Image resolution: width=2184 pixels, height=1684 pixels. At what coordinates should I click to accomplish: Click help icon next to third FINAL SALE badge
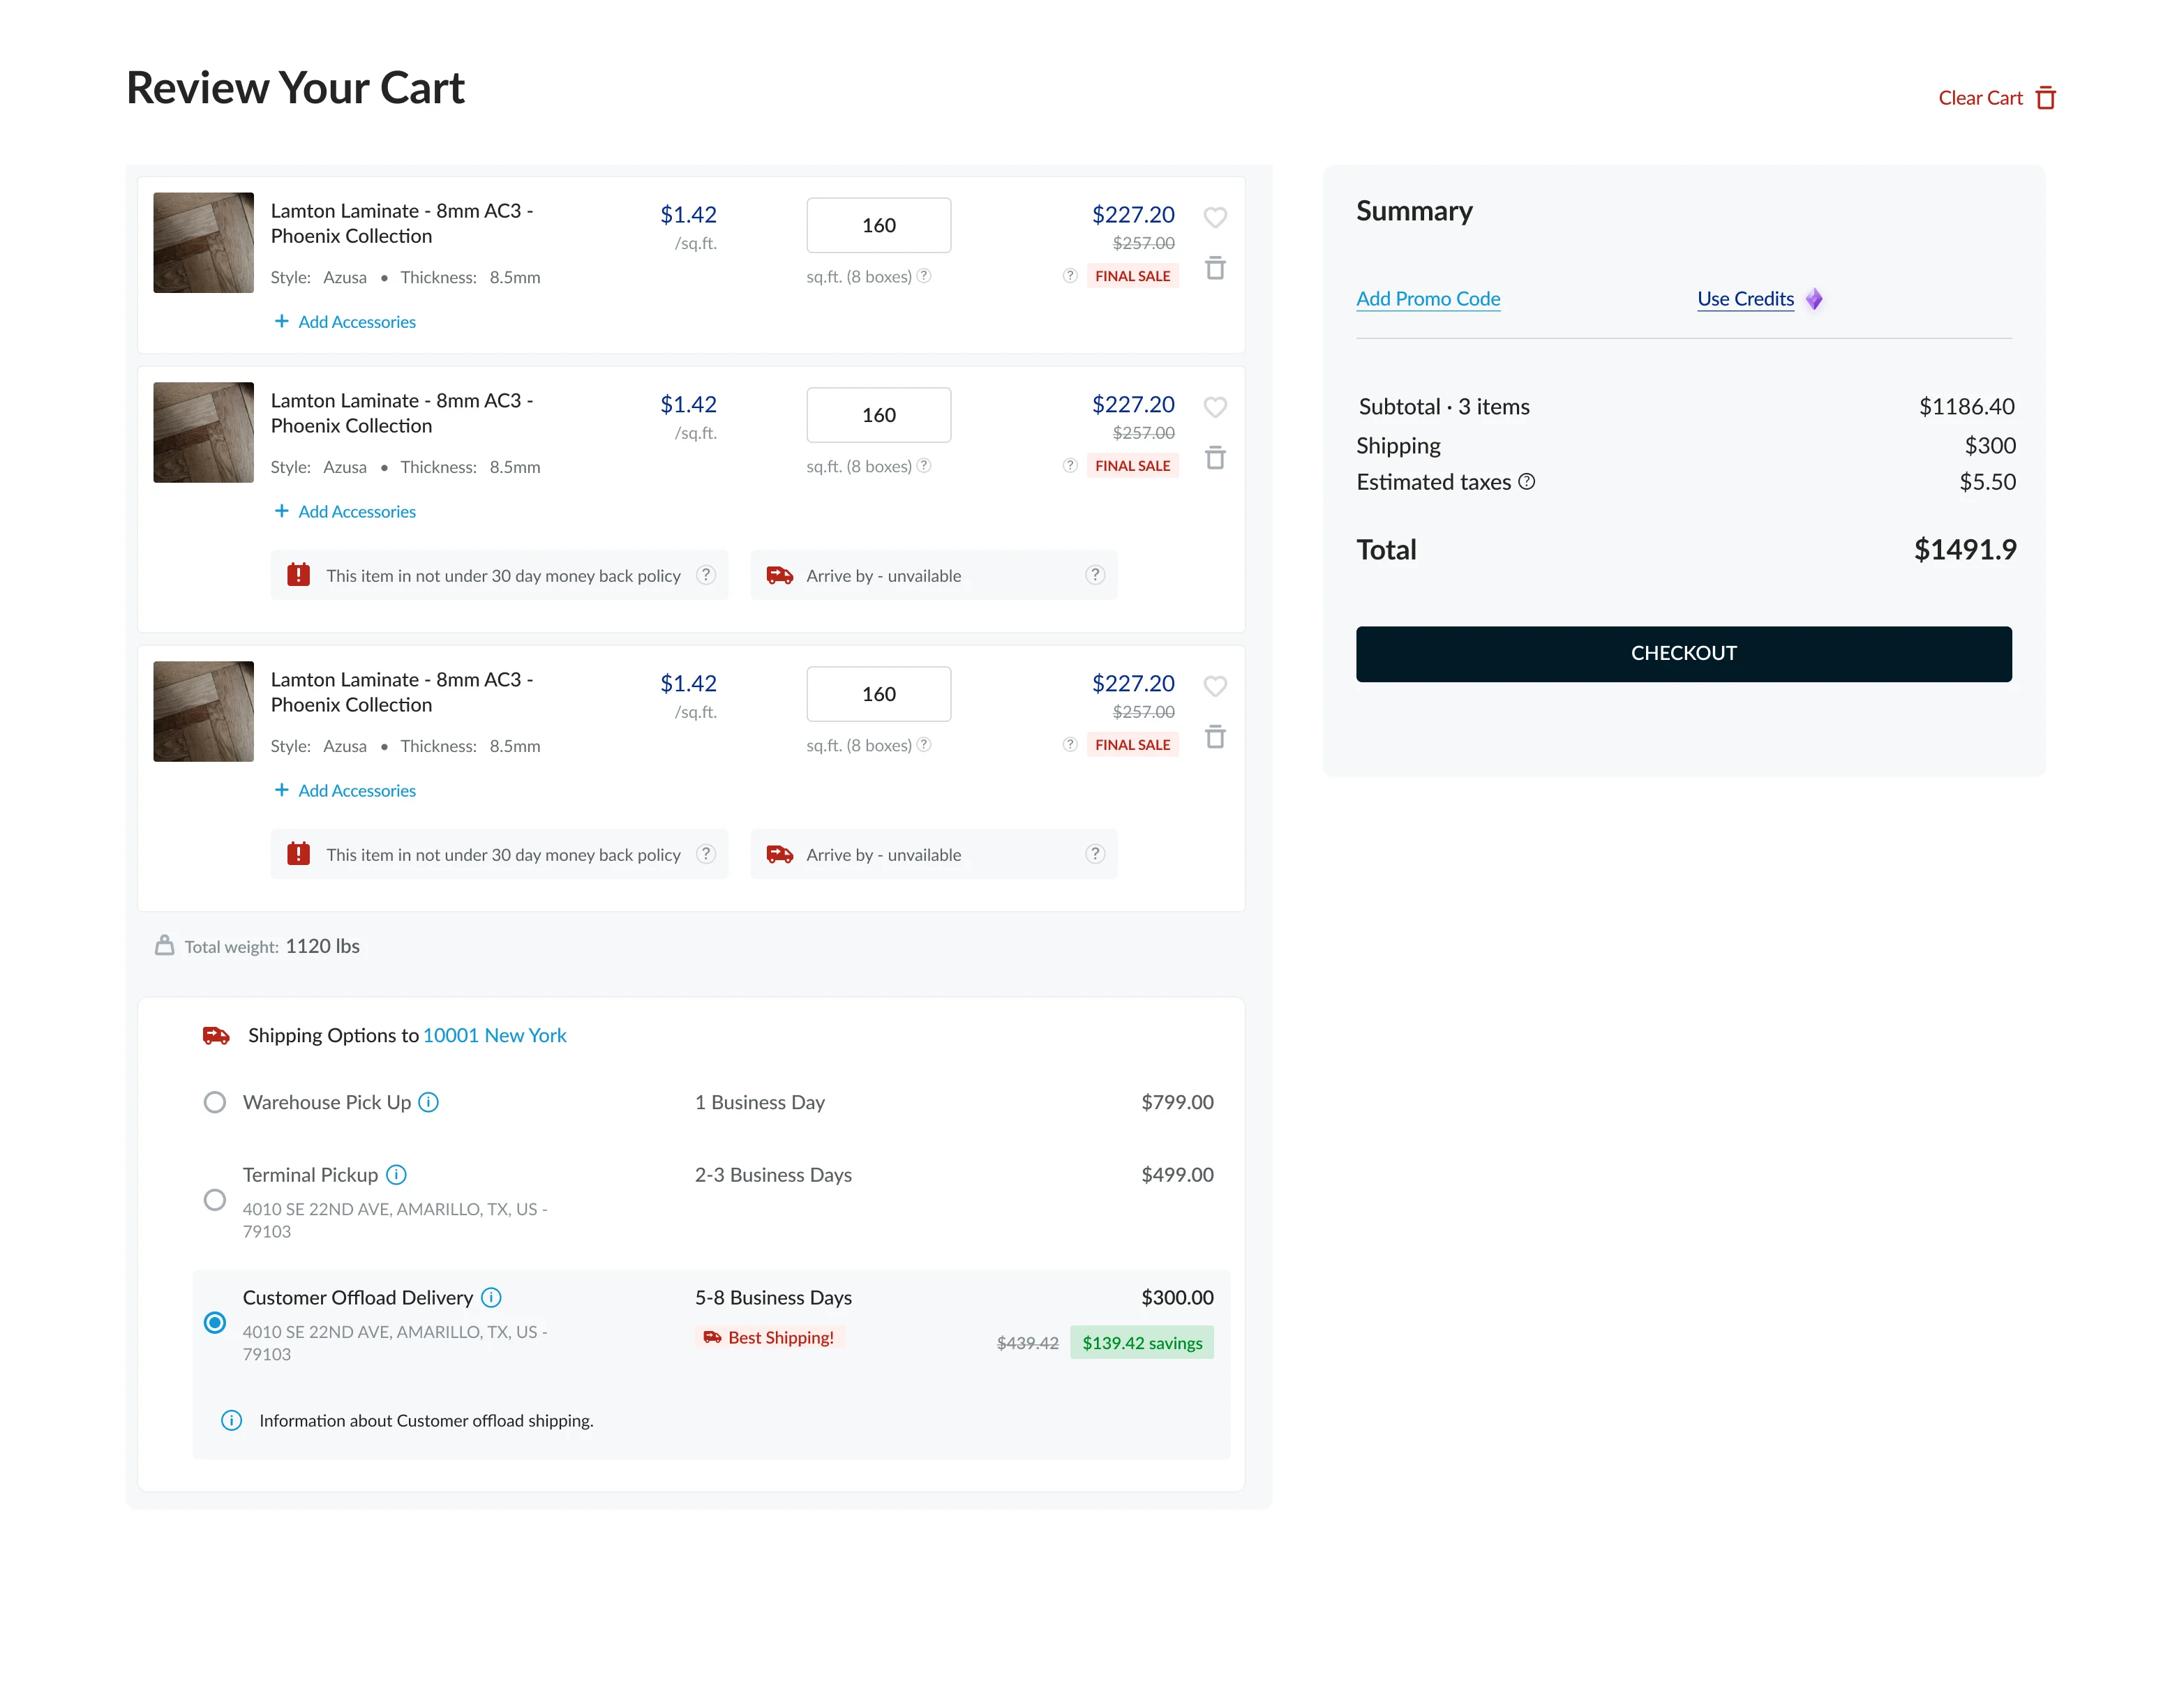[x=1070, y=745]
